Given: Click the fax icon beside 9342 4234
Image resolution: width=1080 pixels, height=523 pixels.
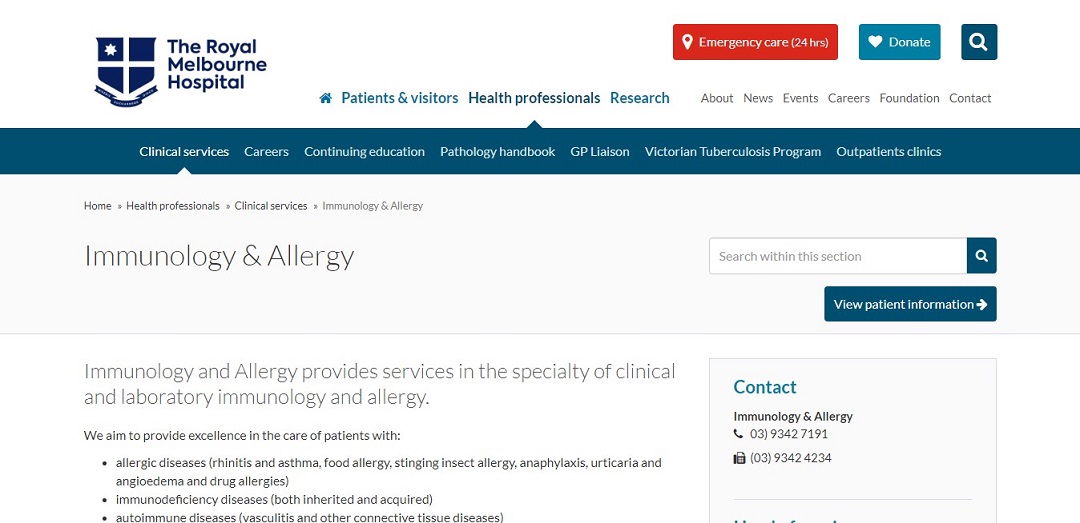Looking at the screenshot, I should pyautogui.click(x=739, y=458).
